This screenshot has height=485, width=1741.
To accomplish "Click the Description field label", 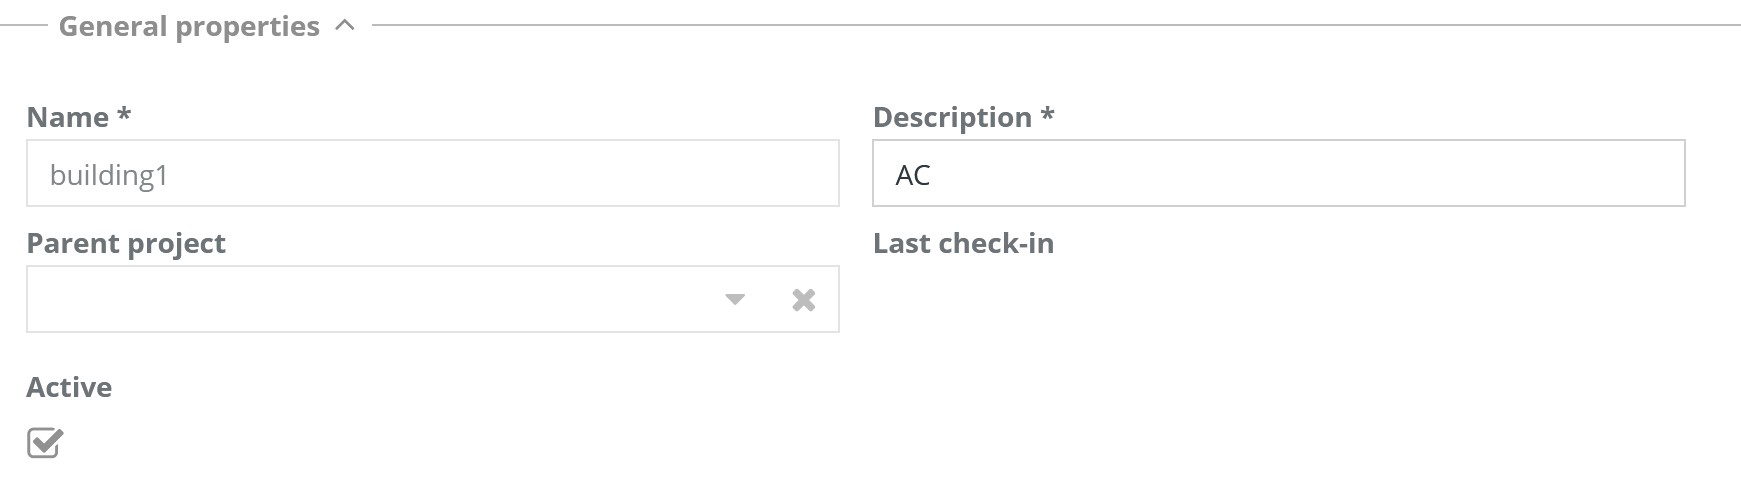I will (x=951, y=117).
